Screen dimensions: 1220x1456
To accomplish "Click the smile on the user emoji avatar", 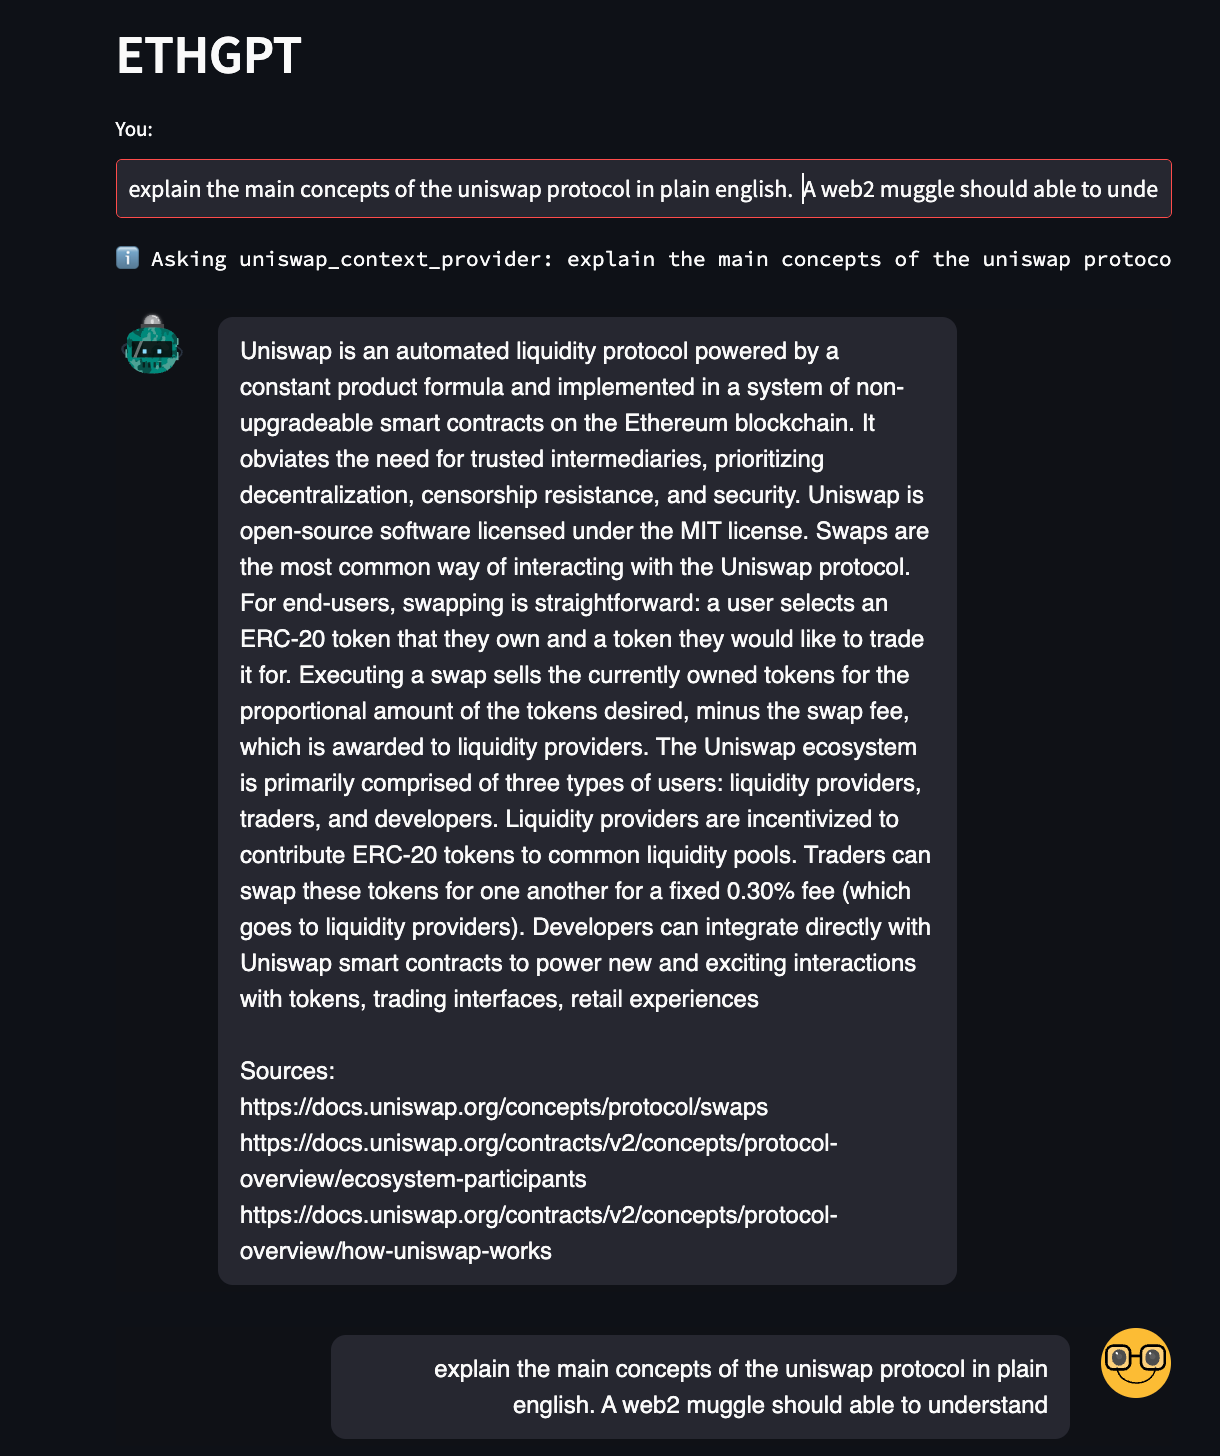I will [x=1135, y=1379].
